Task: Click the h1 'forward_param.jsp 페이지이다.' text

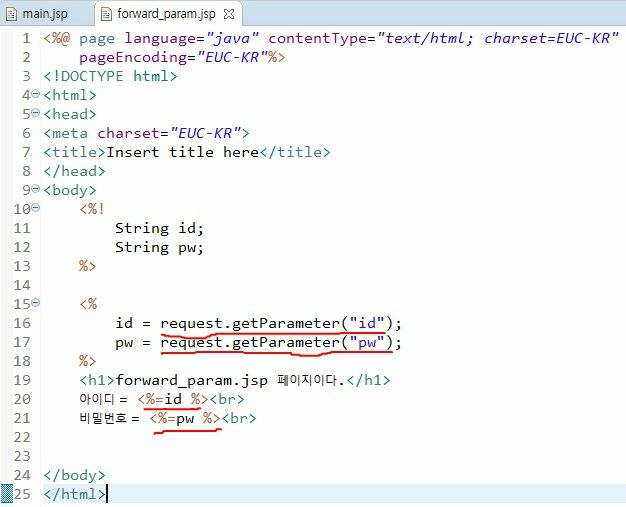Action: 230,380
